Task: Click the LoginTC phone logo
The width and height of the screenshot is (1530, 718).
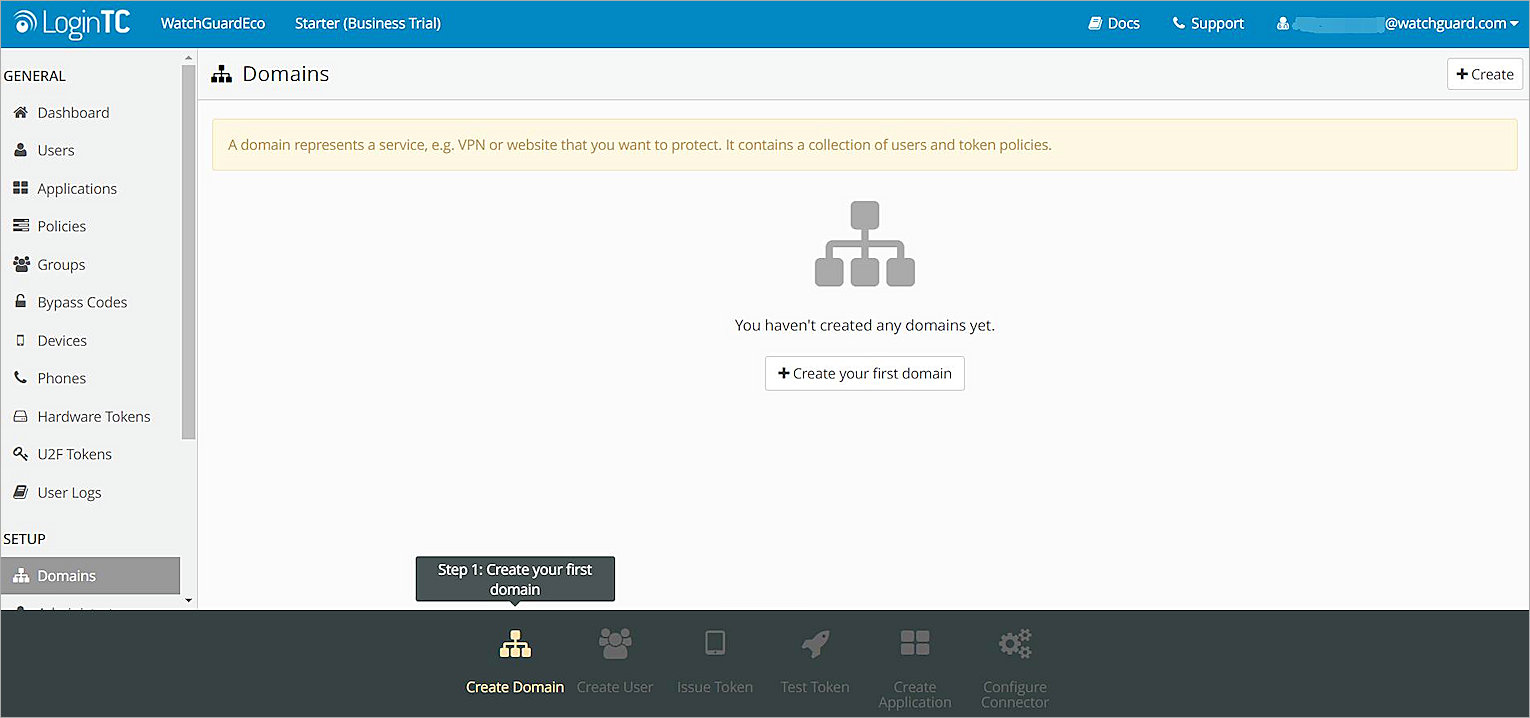Action: click(x=70, y=22)
